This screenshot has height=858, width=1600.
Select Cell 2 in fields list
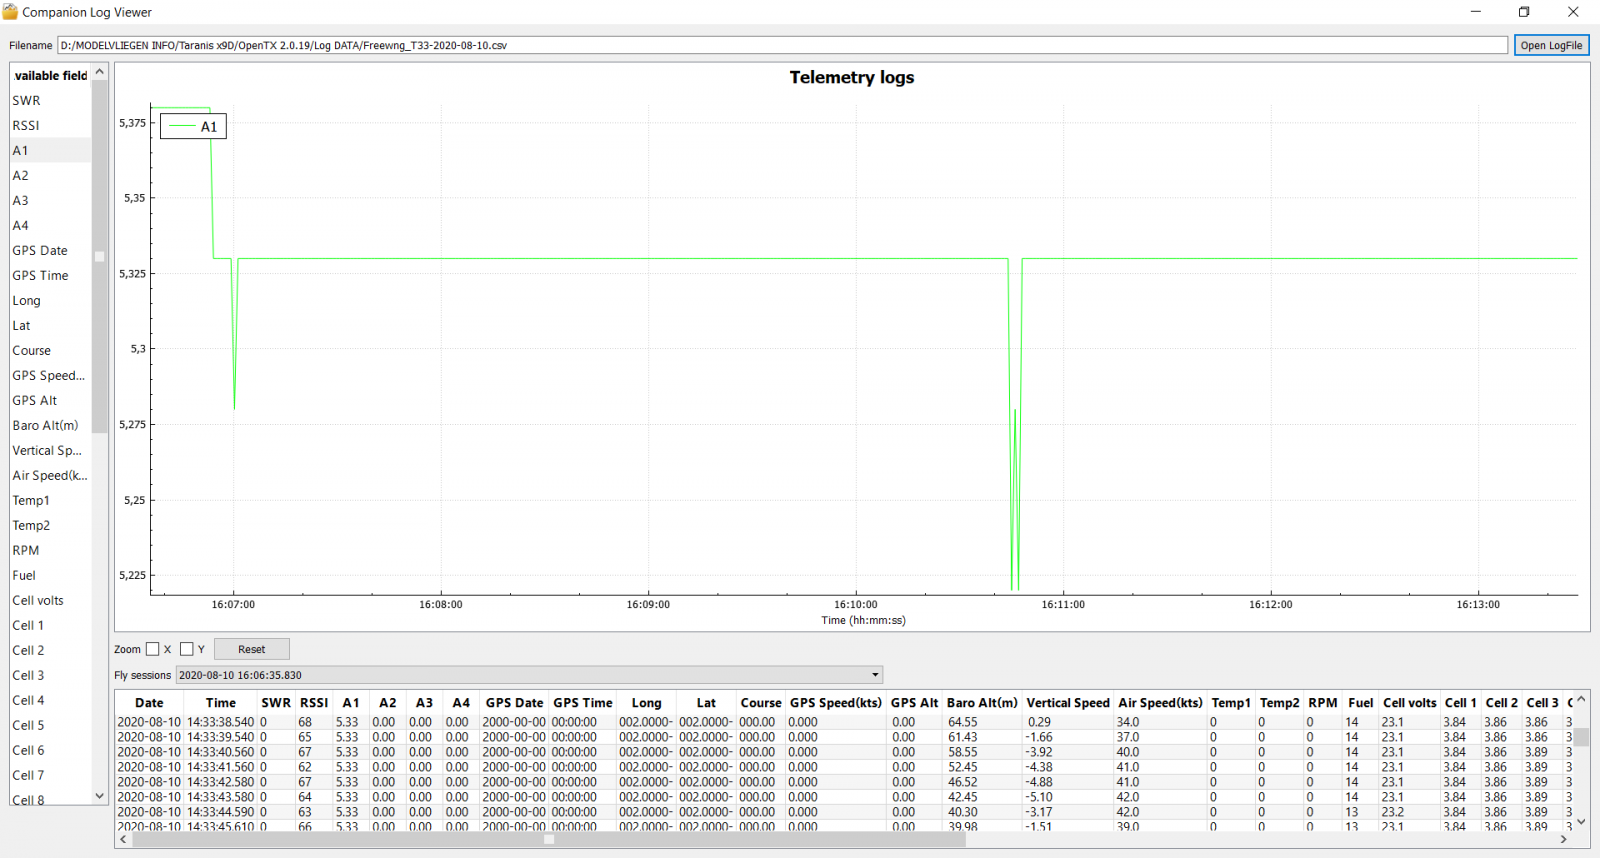50,650
